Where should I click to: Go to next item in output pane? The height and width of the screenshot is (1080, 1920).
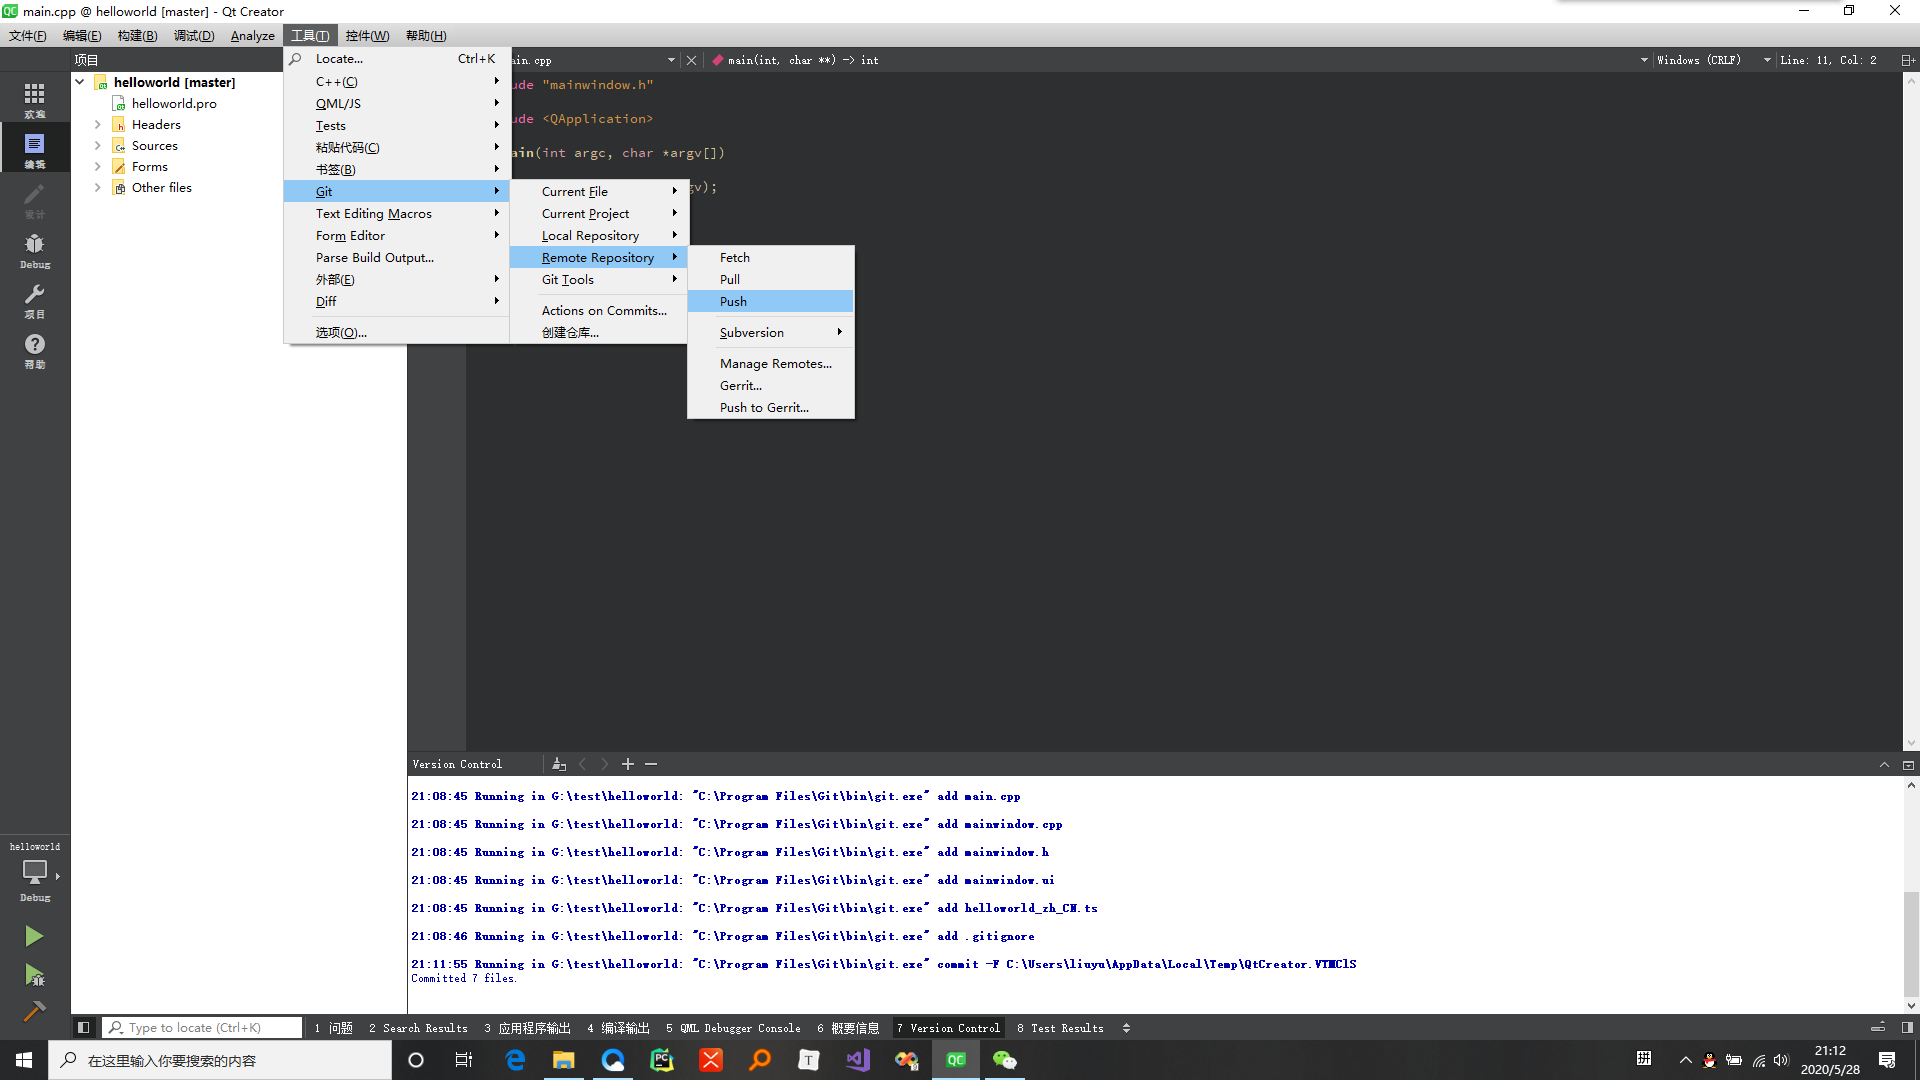(x=605, y=764)
